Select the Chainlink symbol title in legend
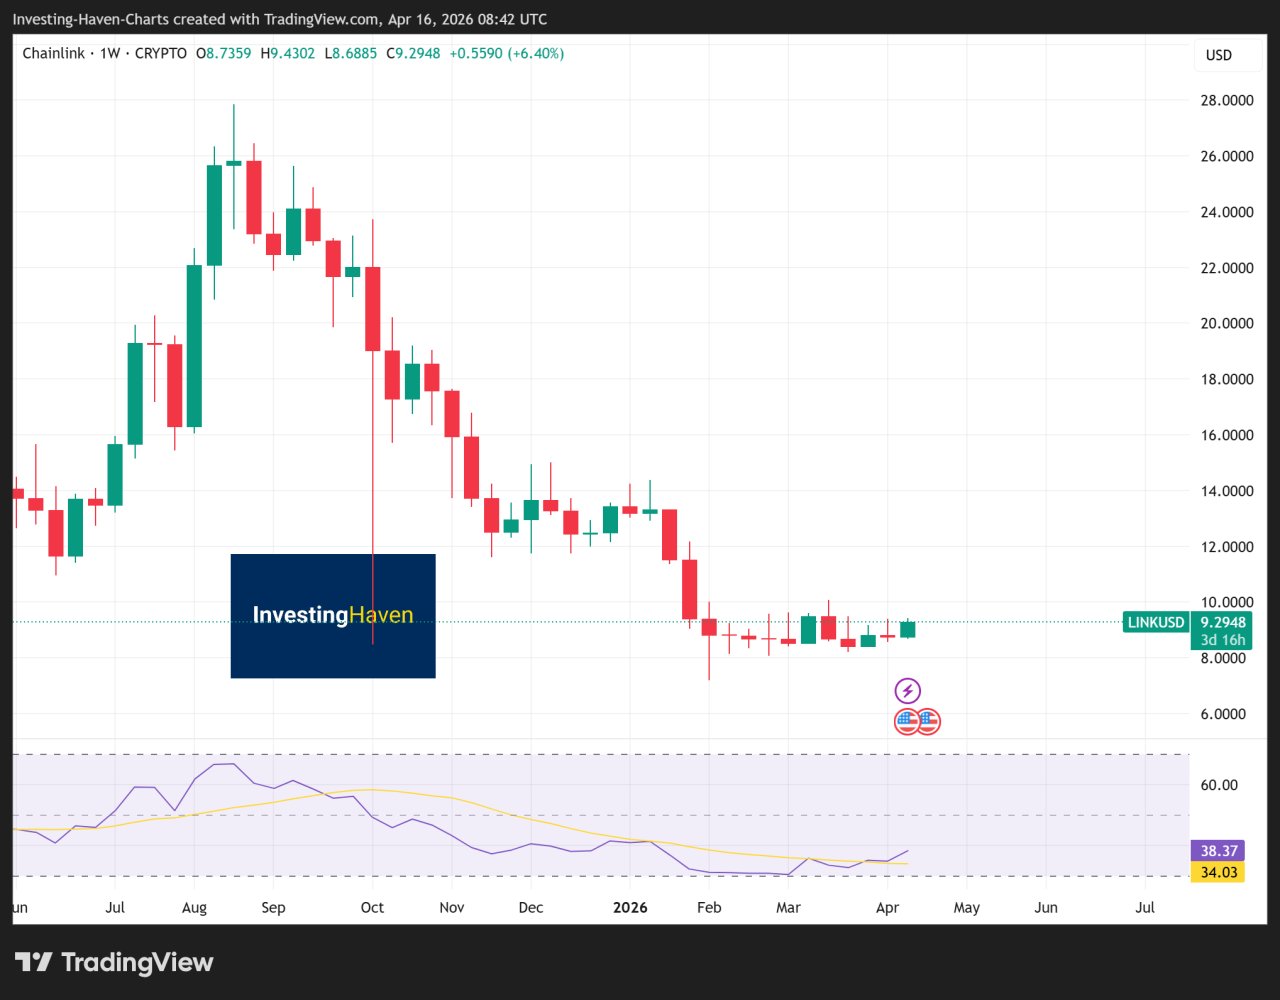Viewport: 1280px width, 1000px height. point(54,53)
